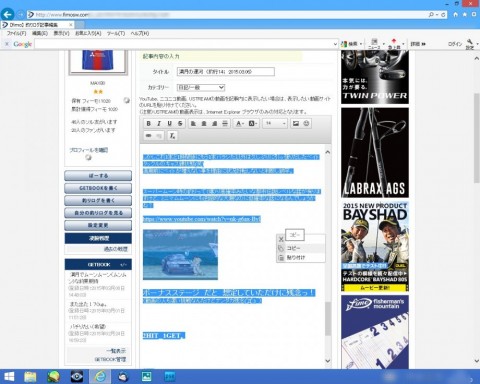Center align the editor text
This screenshot has width=480, height=384.
click(204, 123)
